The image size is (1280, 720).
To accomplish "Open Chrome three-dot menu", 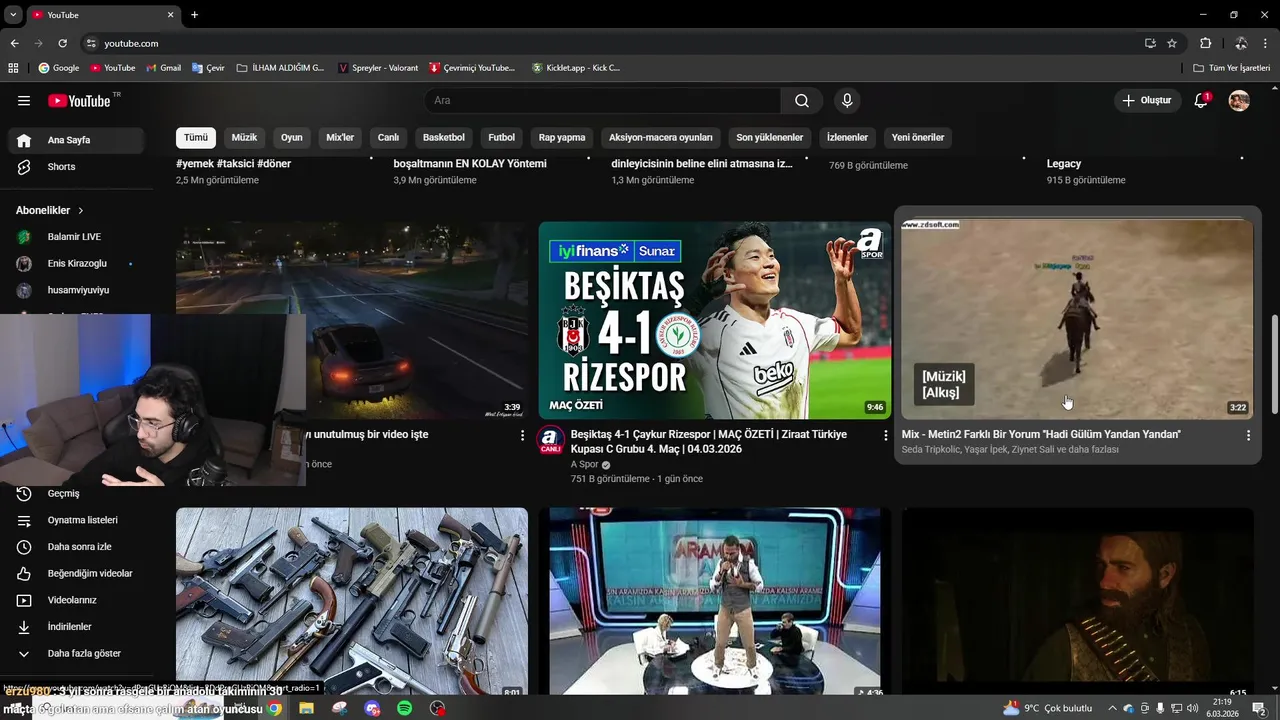I will pos(1266,43).
